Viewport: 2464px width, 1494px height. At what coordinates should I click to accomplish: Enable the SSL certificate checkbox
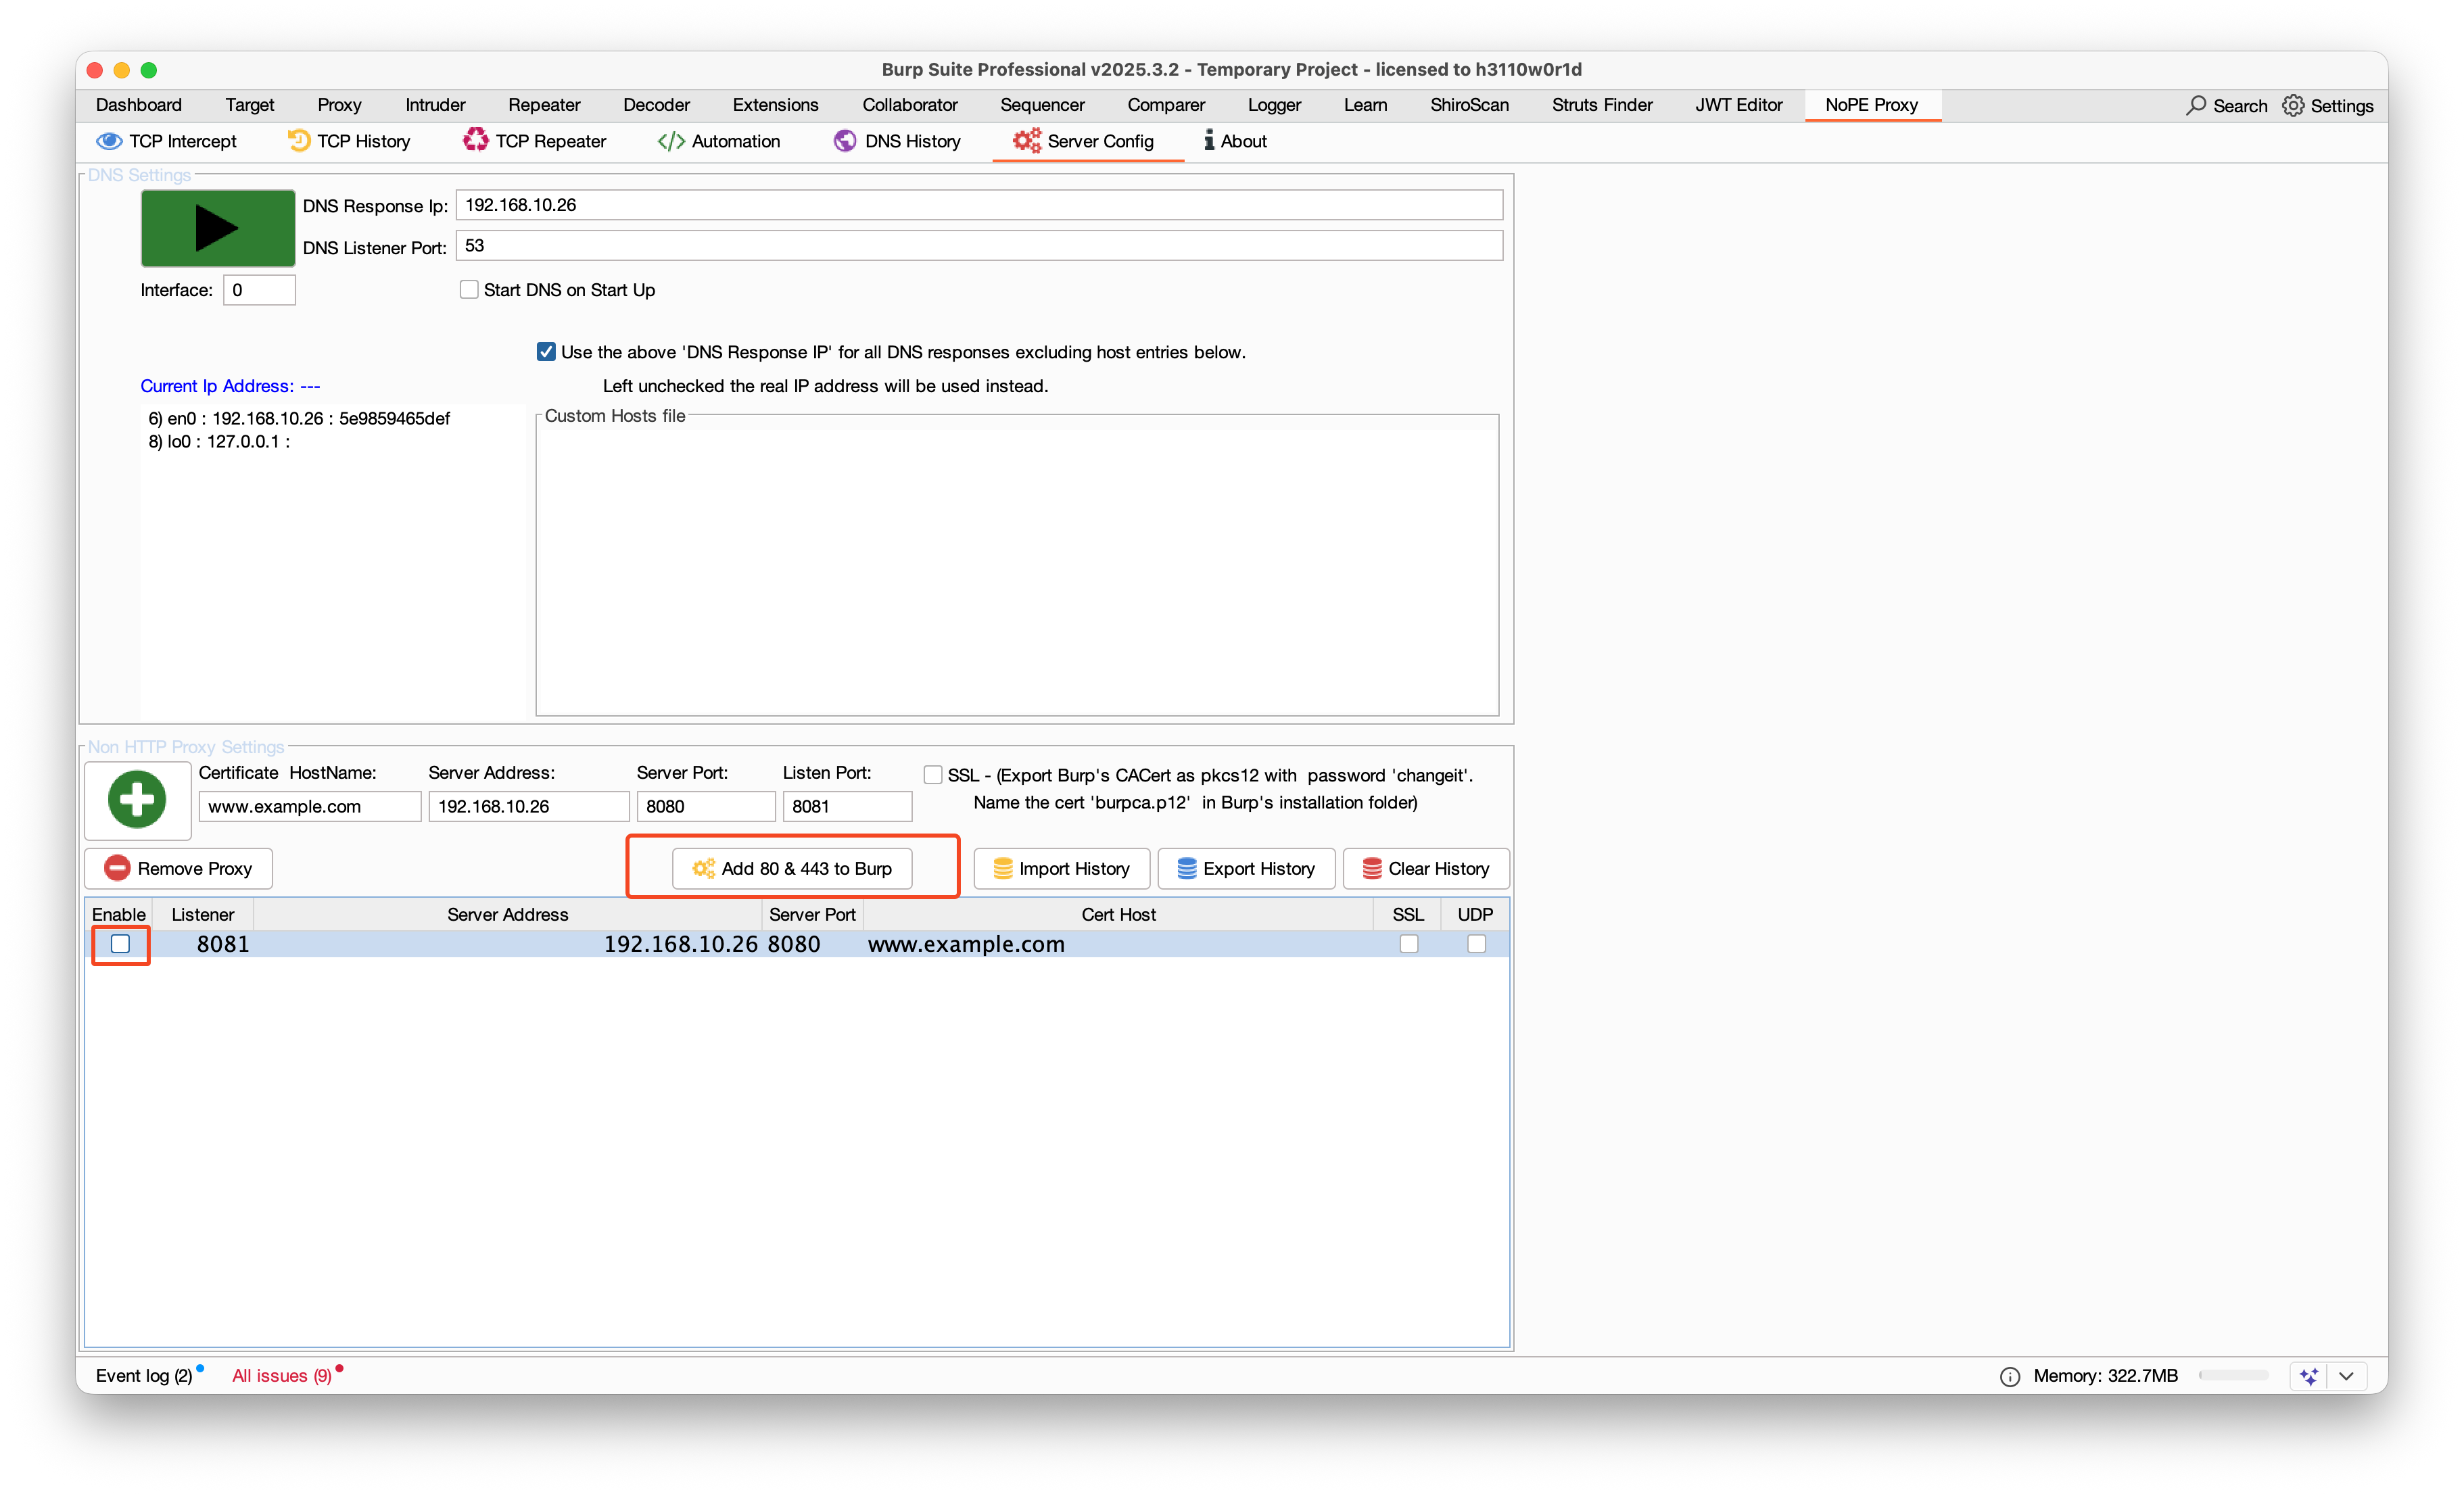pos(933,774)
